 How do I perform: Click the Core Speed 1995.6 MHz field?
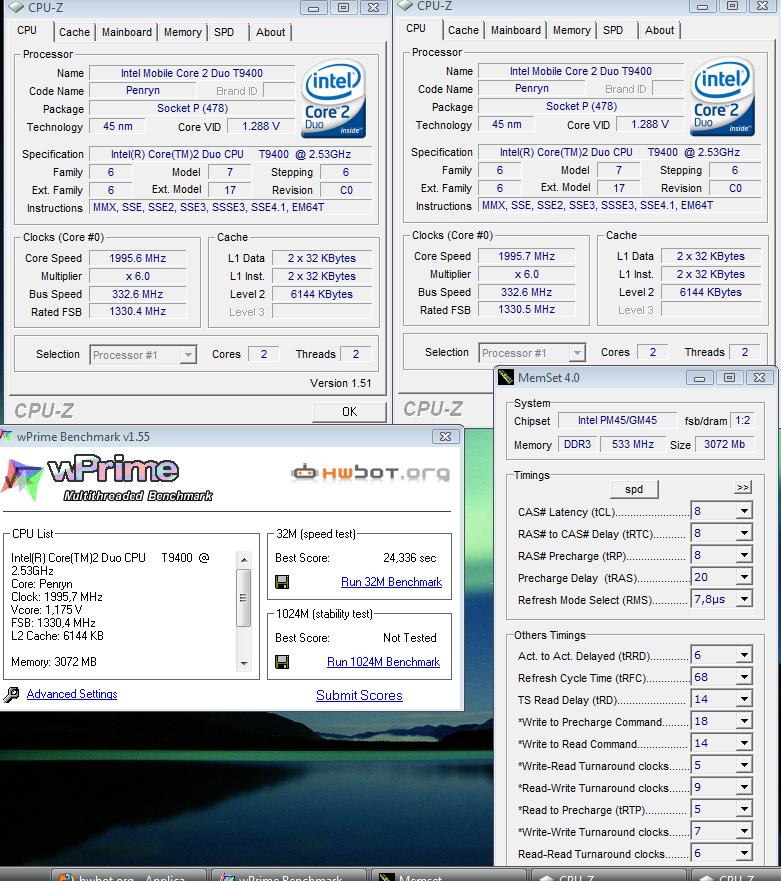[137, 258]
